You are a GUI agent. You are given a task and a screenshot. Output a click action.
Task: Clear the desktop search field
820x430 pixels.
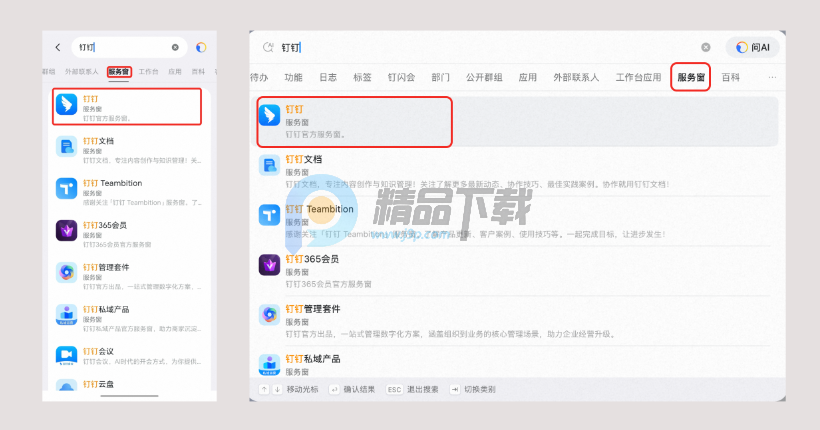pyautogui.click(x=705, y=48)
